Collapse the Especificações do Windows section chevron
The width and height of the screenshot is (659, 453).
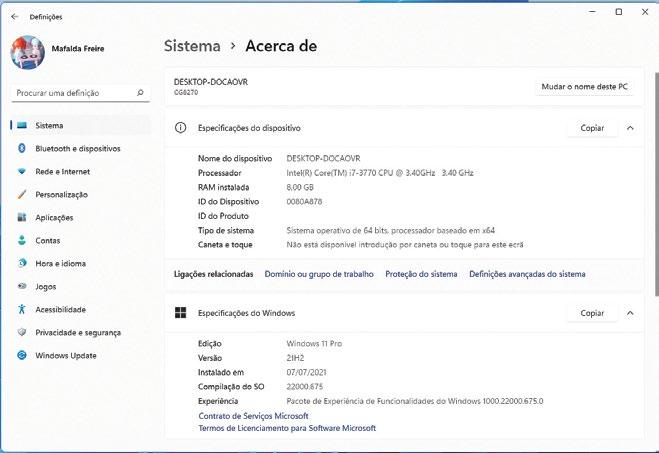click(x=630, y=313)
